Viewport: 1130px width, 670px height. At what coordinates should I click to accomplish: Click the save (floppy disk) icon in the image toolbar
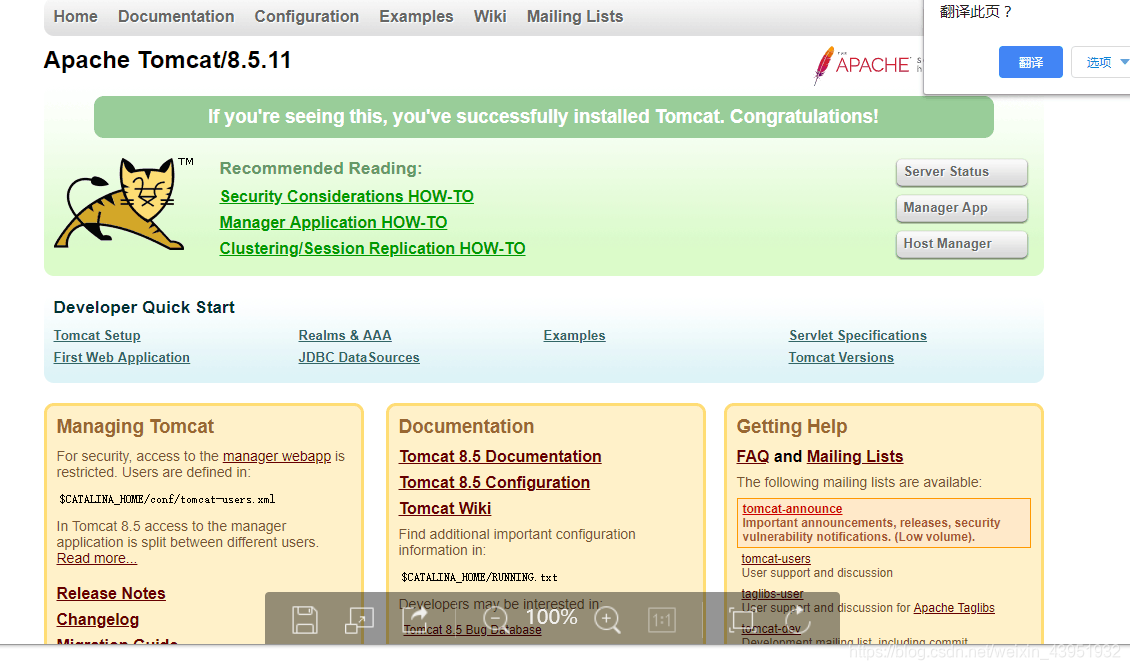click(305, 620)
